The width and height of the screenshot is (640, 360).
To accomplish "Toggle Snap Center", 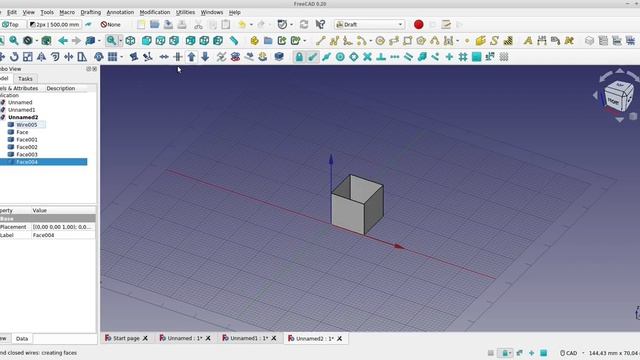I will (x=340, y=57).
